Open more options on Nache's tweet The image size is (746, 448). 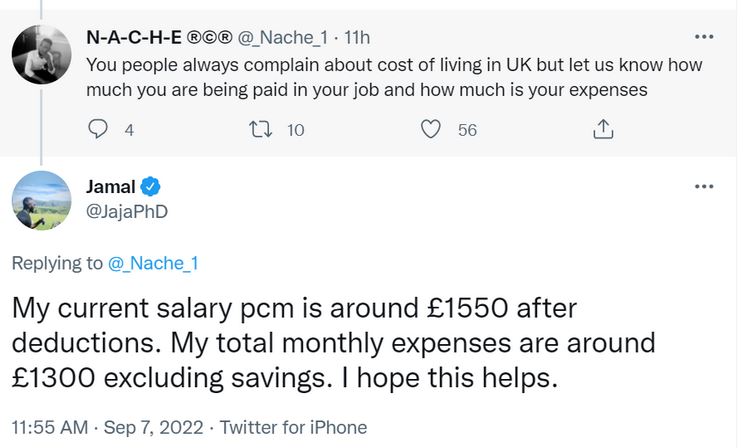pos(704,37)
